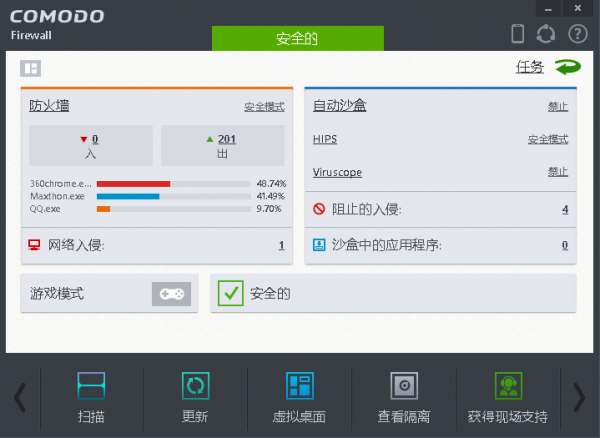Click the refresh/update circular arrows icon
This screenshot has width=600, height=438.
[546, 34]
